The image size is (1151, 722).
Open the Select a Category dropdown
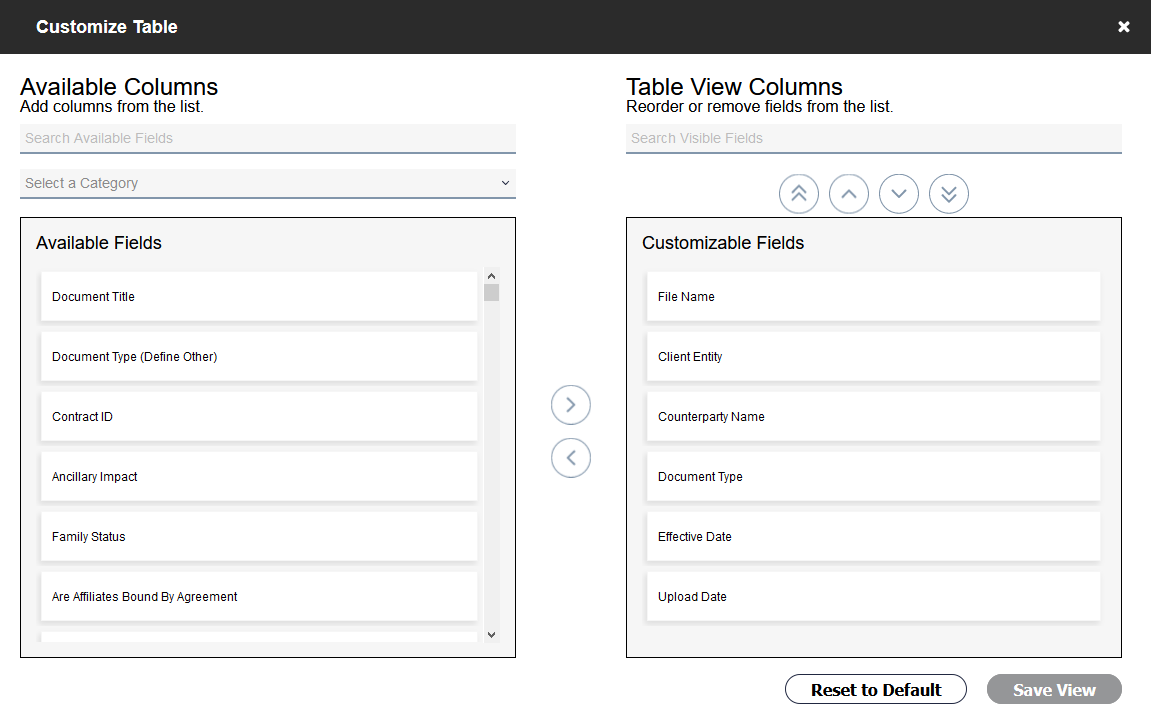tap(267, 183)
